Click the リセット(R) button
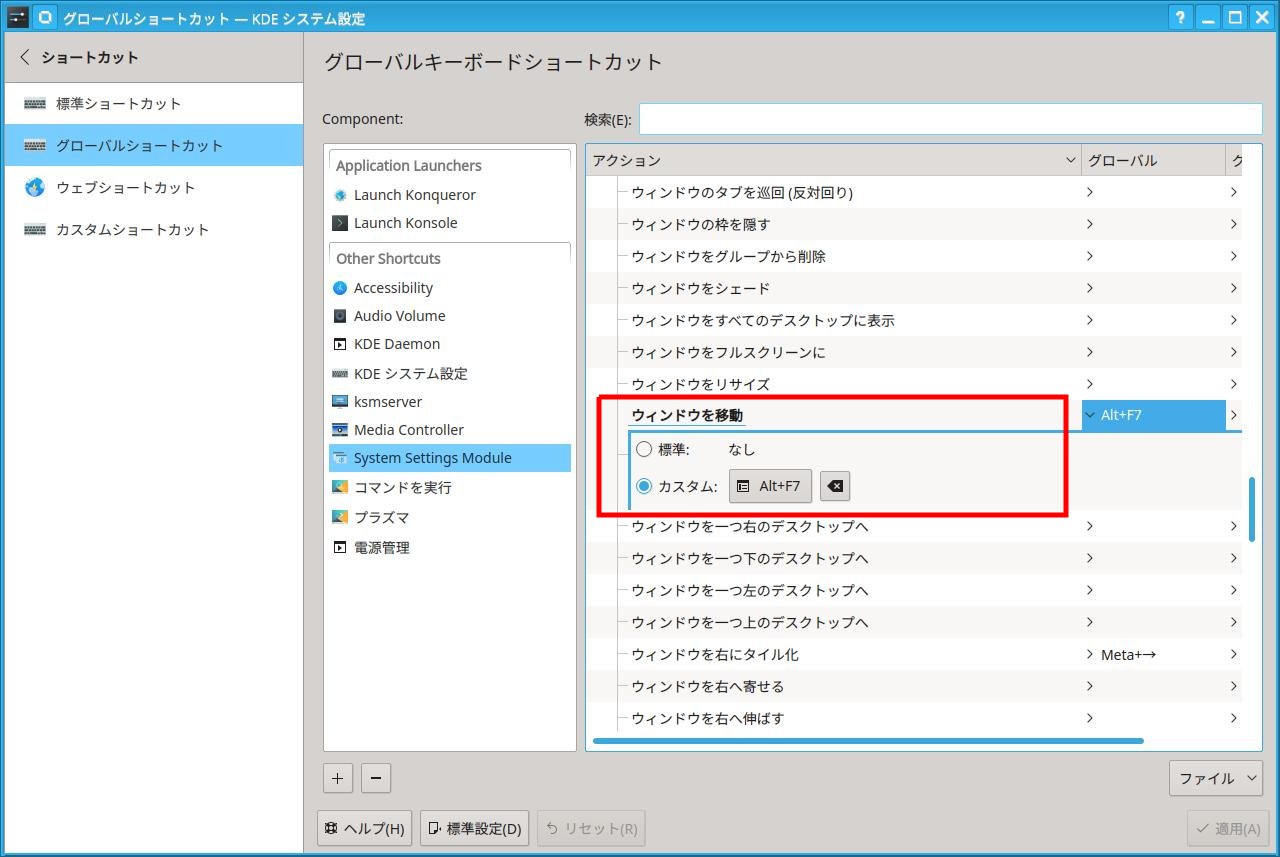Screen dimensions: 1280x857 click(x=591, y=829)
